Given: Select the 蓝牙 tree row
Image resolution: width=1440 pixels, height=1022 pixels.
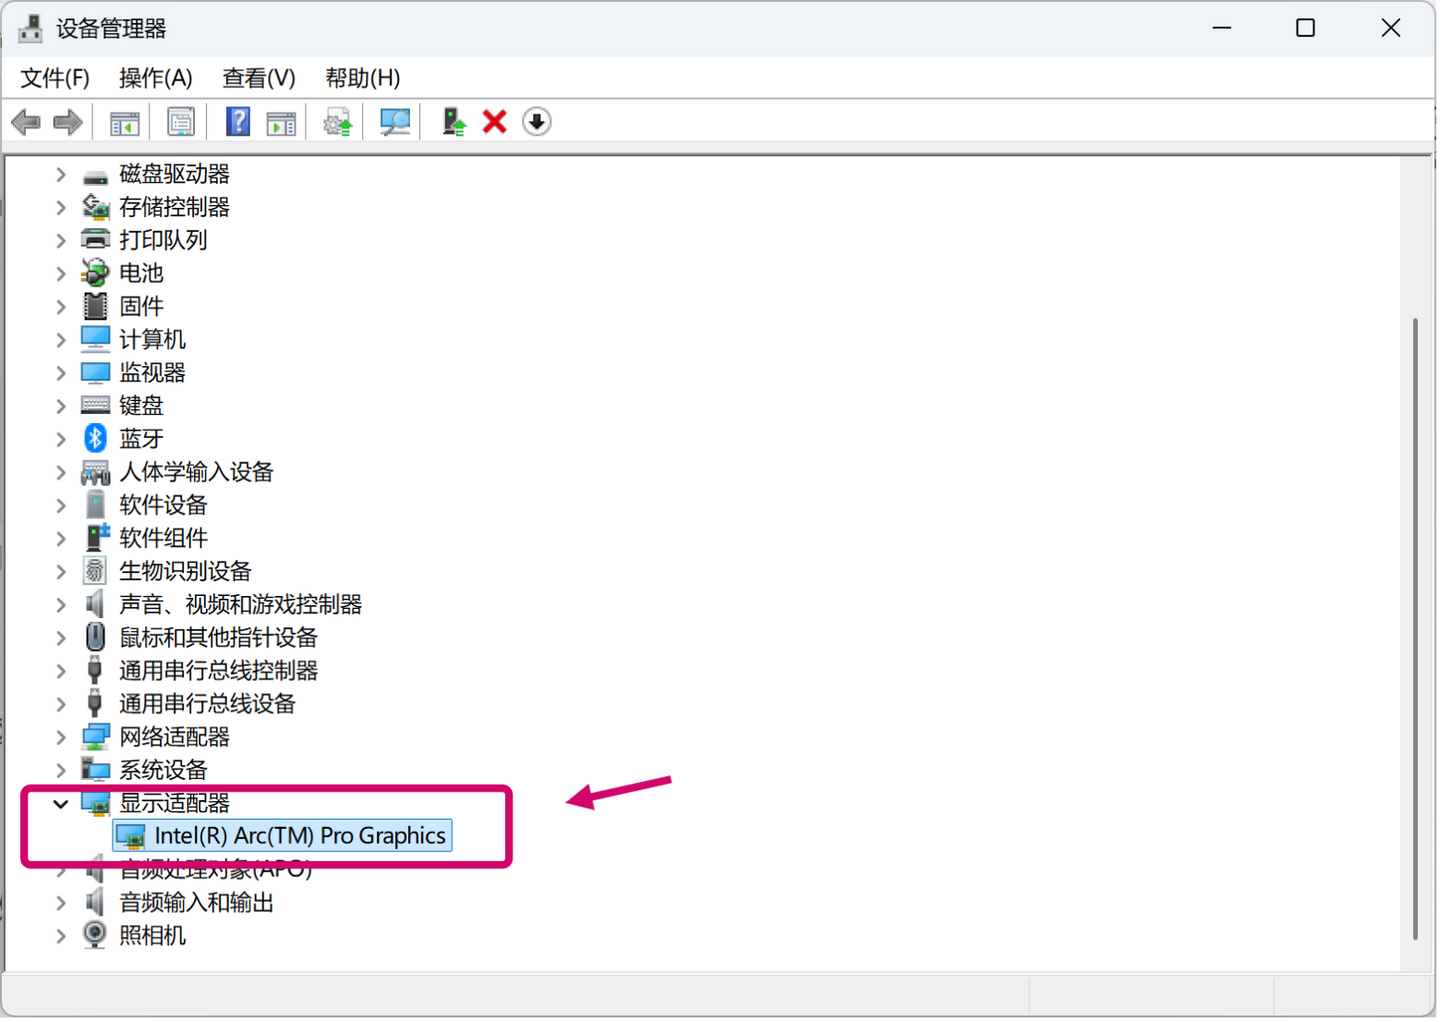Looking at the screenshot, I should point(141,440).
